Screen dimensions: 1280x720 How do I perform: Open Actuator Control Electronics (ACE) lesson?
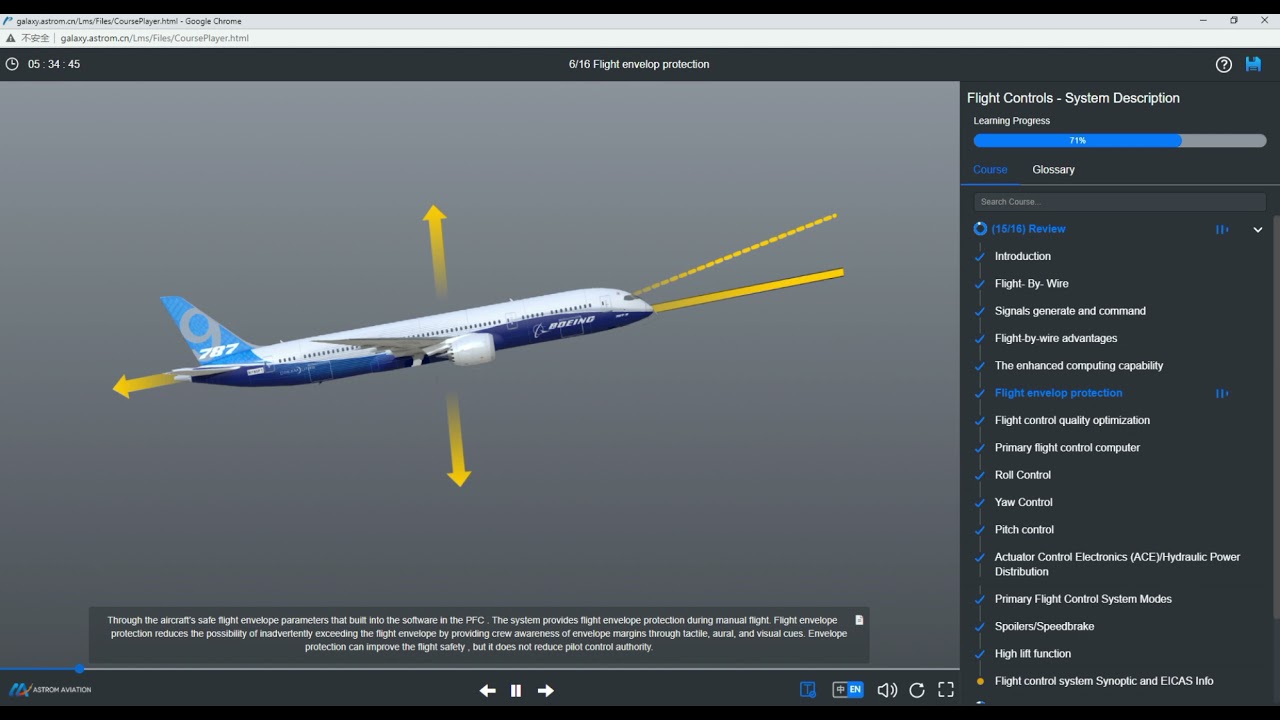tap(1117, 564)
